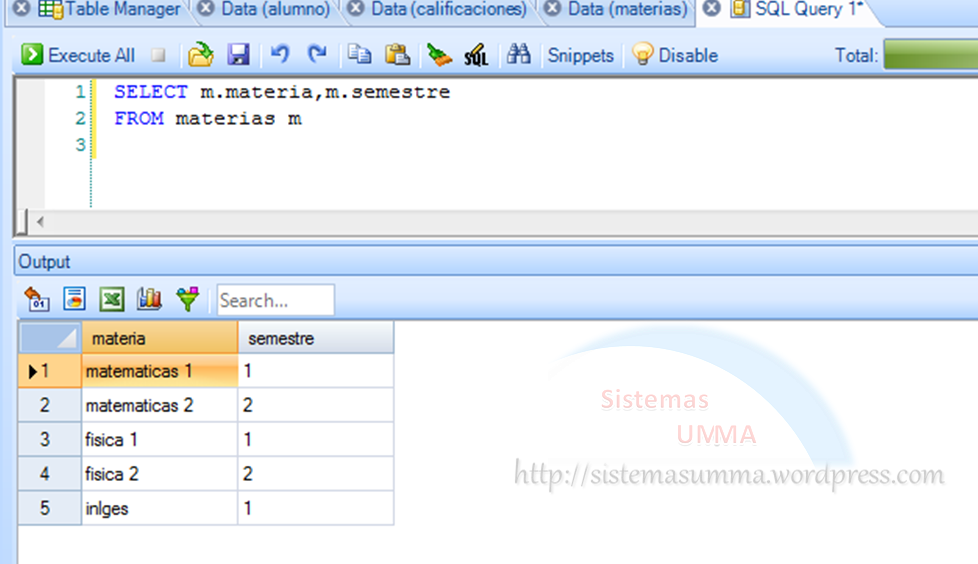Screen dimensions: 978x564
Task: Open Find with the binoculars icon
Action: 518,55
